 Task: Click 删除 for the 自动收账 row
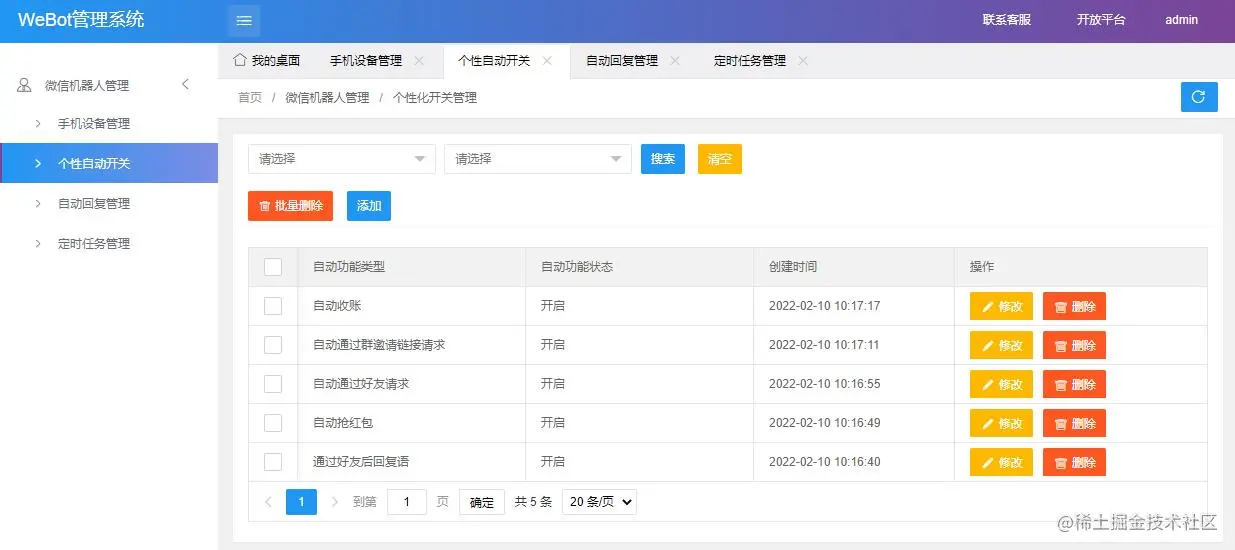point(1074,306)
